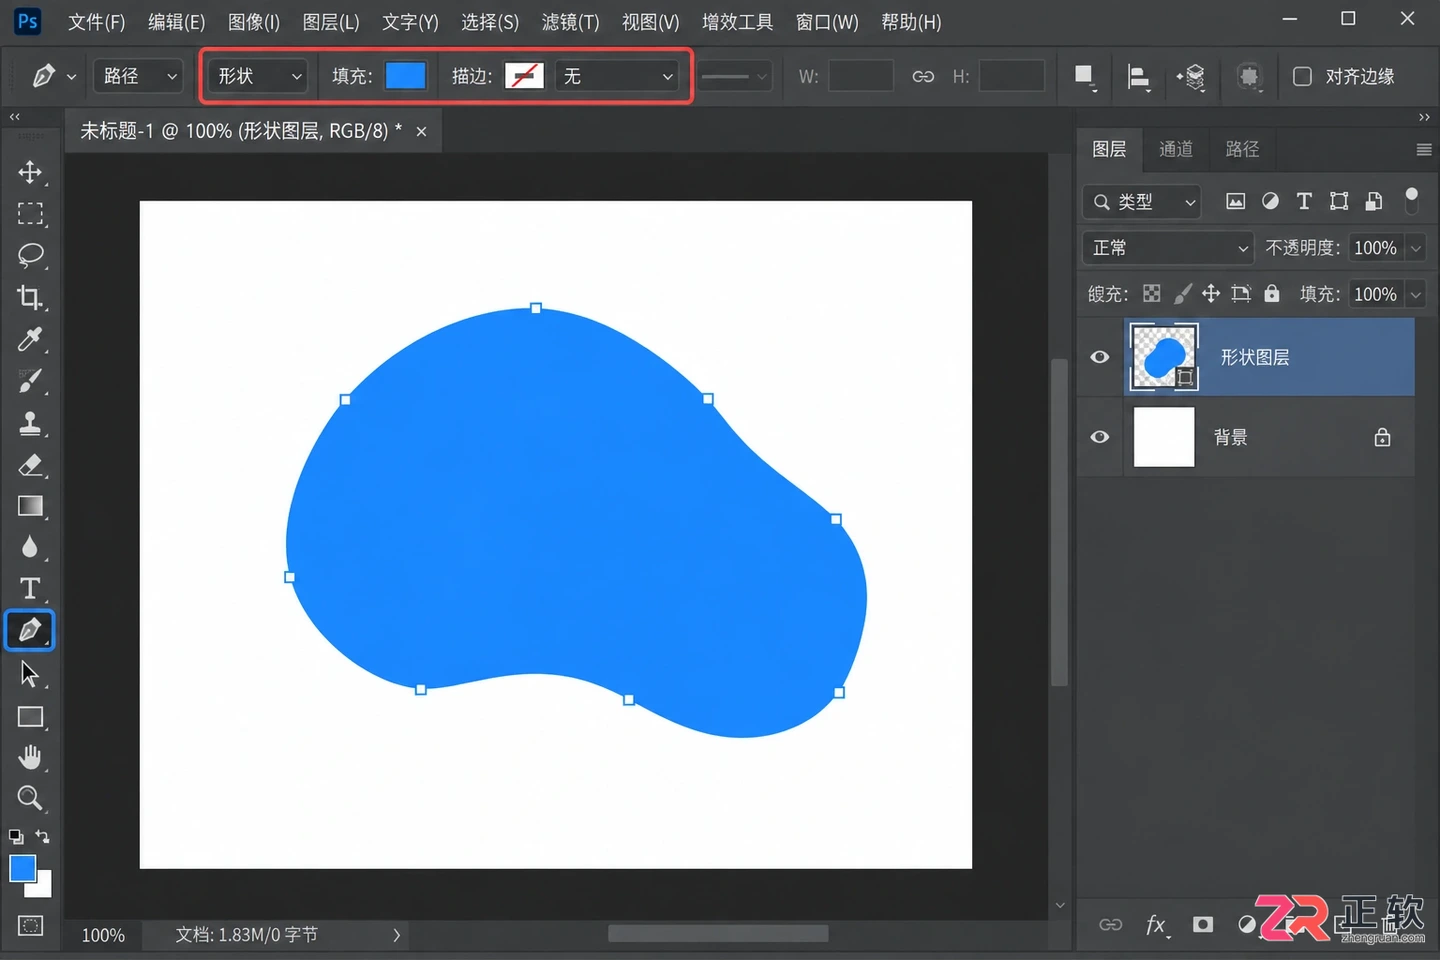
Task: Hide the 形状图层 layer
Action: [1100, 357]
